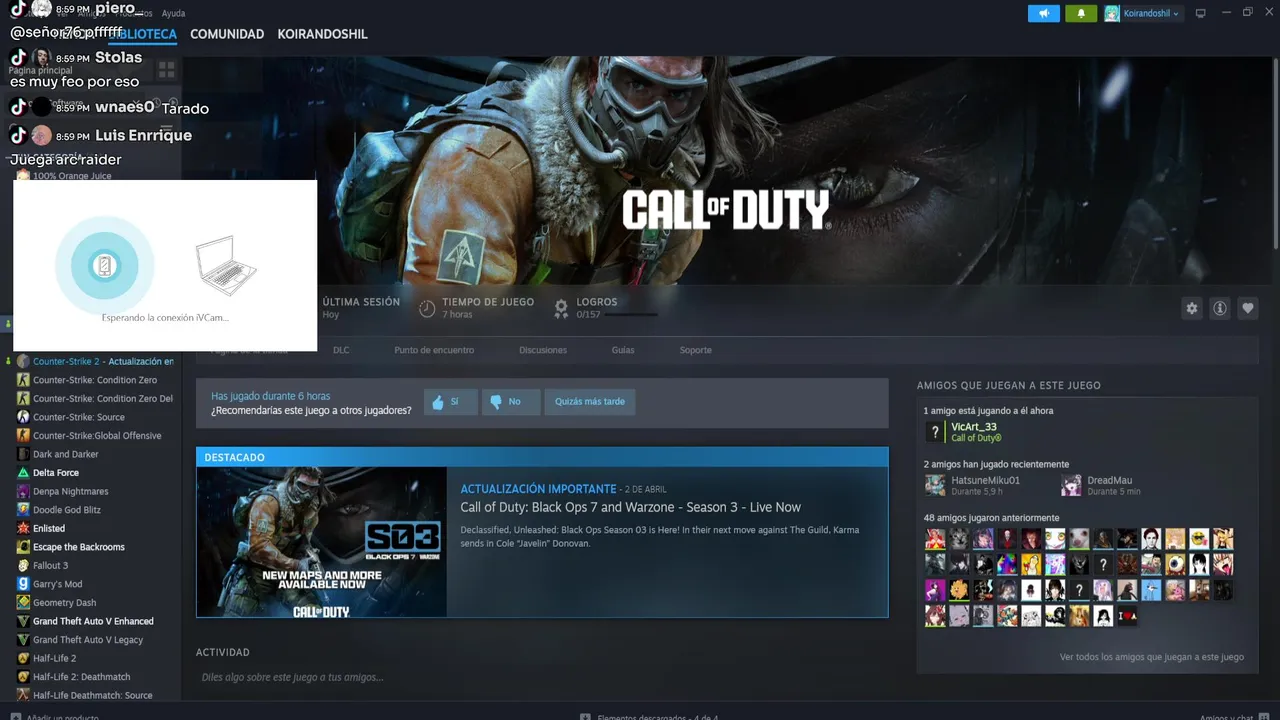This screenshot has width=1280, height=720.
Task: Click the Counter-Strike: Source icon
Action: [x=23, y=418]
